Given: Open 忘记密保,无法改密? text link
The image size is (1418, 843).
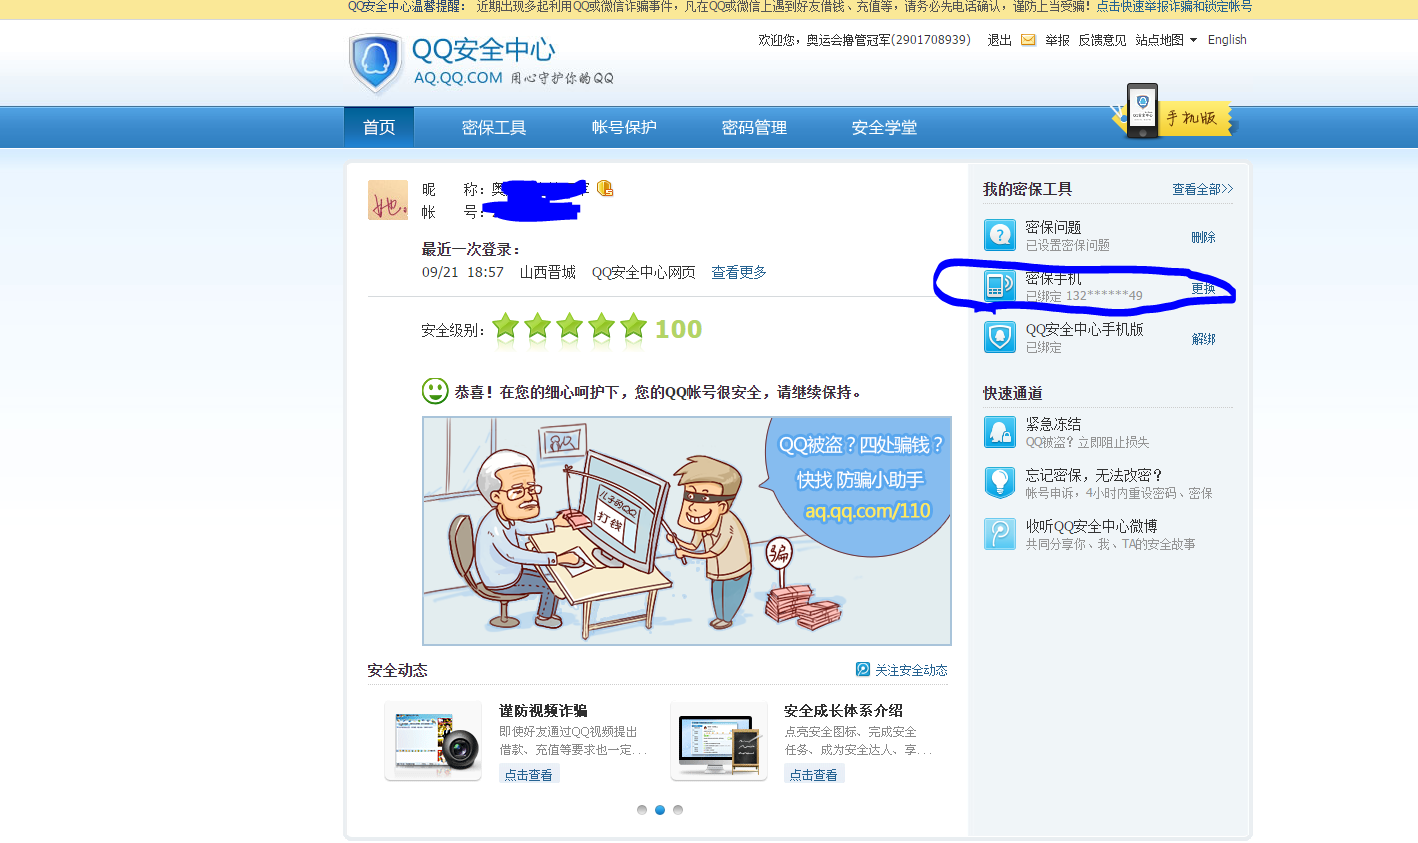Looking at the screenshot, I should (x=1094, y=475).
